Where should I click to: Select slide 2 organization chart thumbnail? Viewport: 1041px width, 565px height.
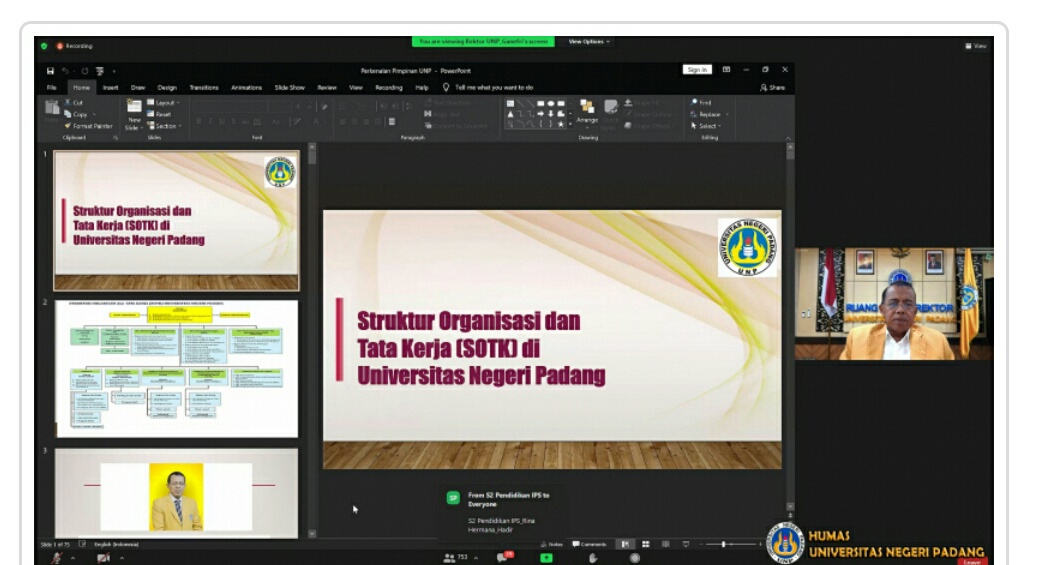tap(176, 368)
